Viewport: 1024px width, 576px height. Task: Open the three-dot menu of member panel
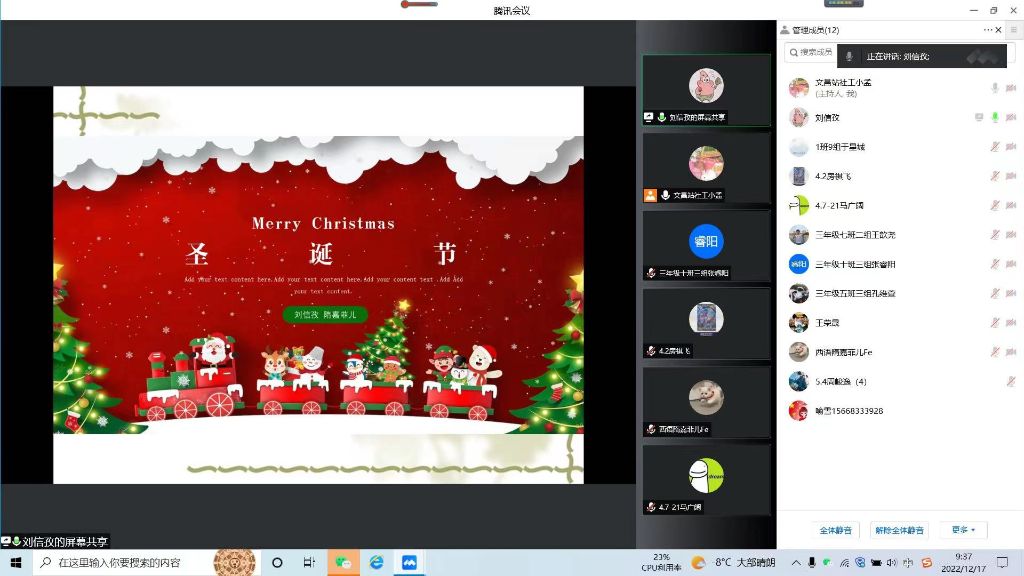click(x=987, y=30)
